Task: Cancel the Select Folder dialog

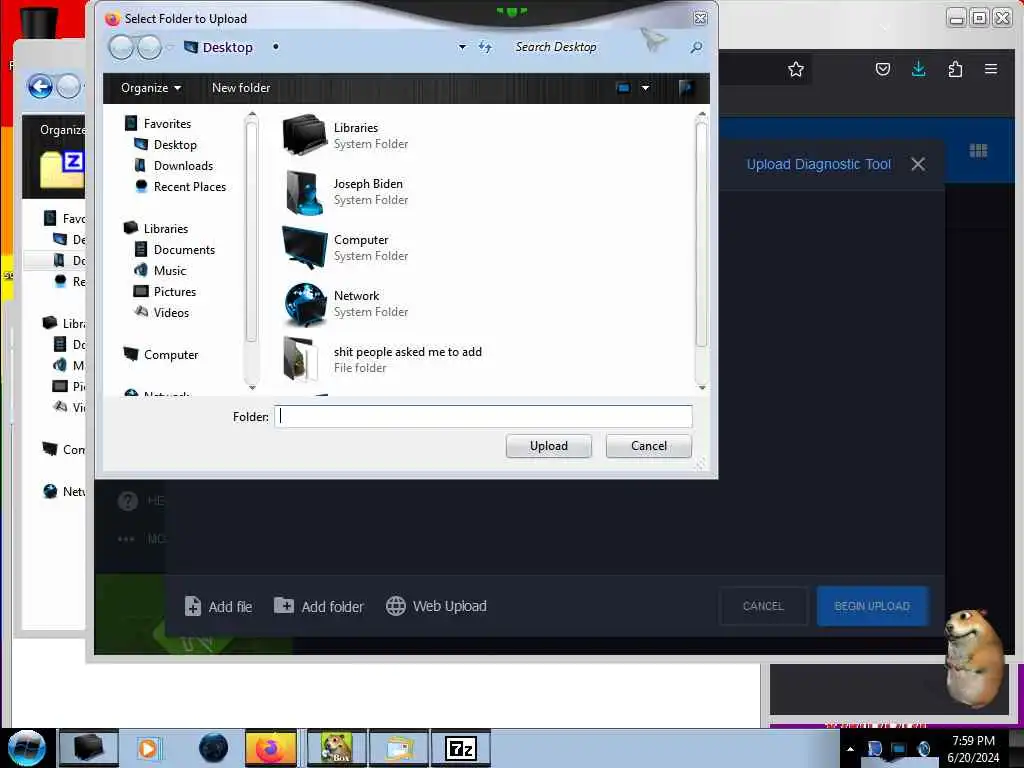Action: pyautogui.click(x=648, y=446)
